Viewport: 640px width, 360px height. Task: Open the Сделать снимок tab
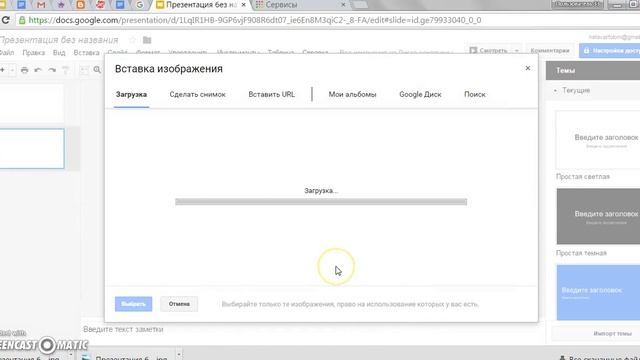198,94
